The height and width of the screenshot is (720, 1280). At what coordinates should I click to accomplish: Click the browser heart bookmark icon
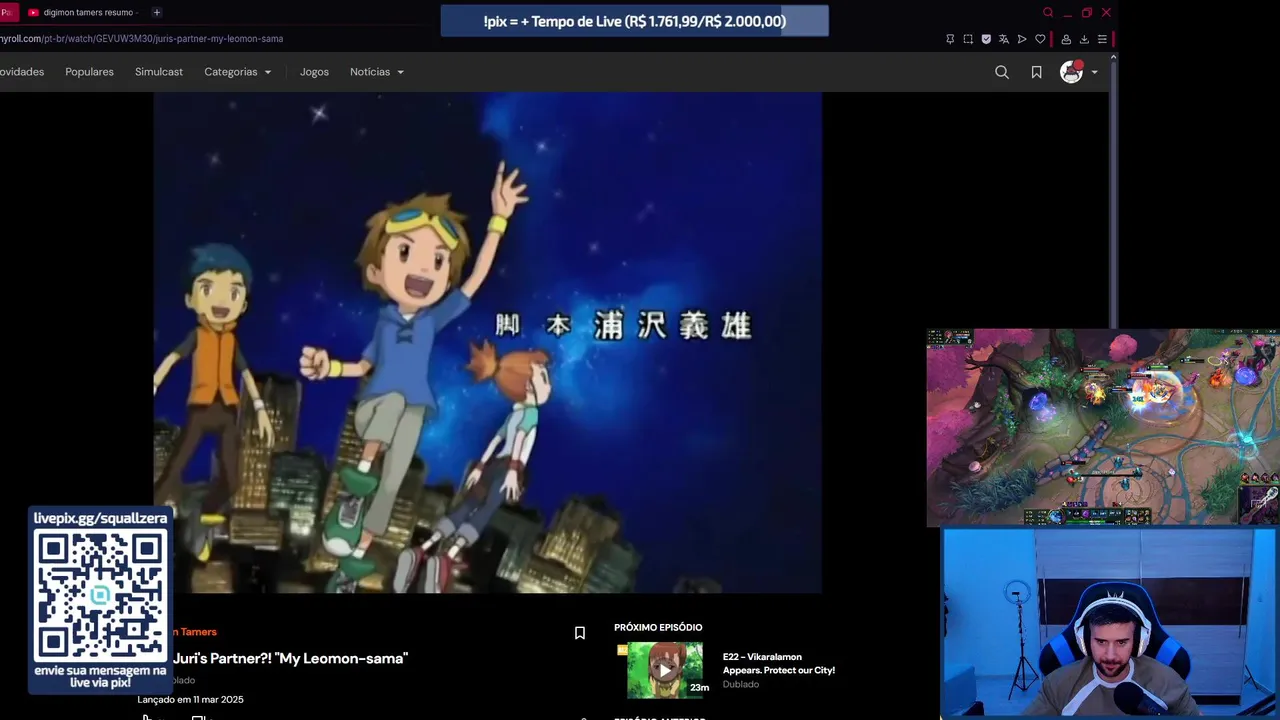click(x=1040, y=39)
